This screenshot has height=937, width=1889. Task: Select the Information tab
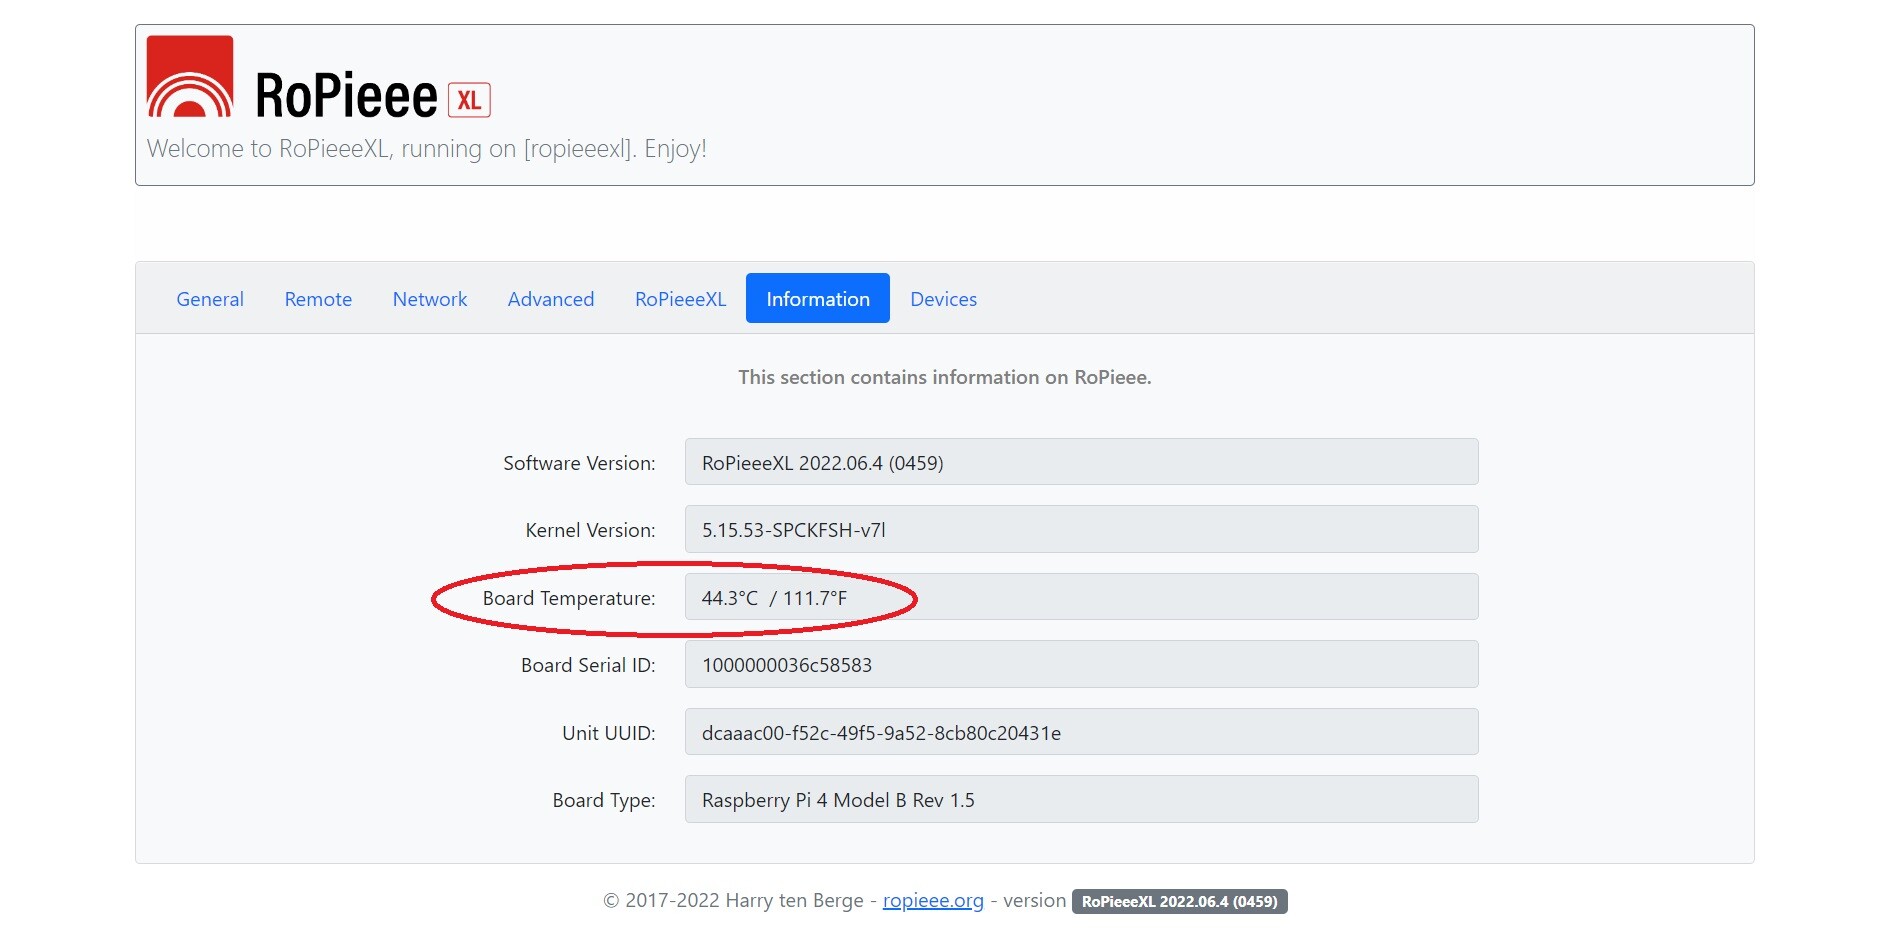click(818, 299)
